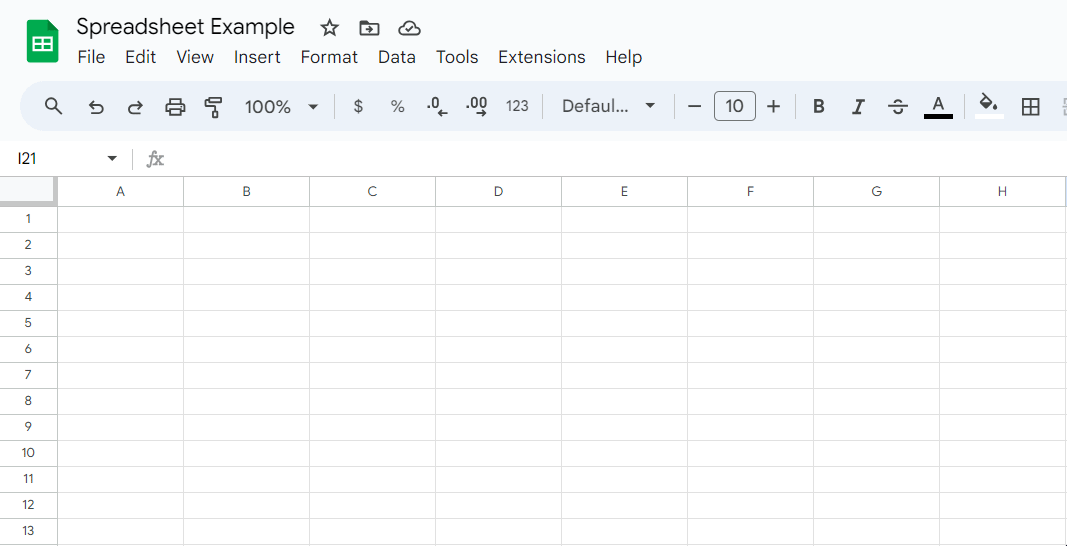Open the Google Sheets home icon

pos(43,41)
